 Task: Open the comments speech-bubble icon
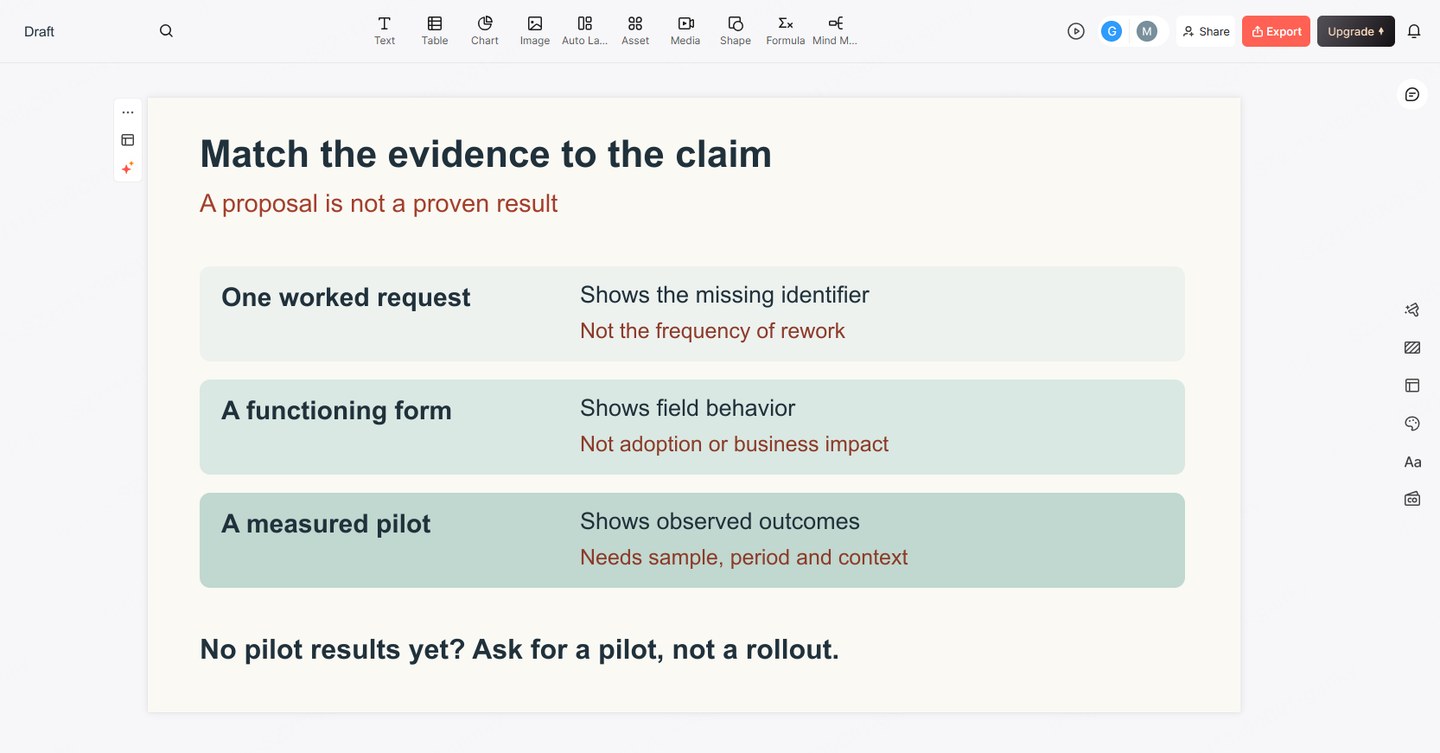point(1412,94)
